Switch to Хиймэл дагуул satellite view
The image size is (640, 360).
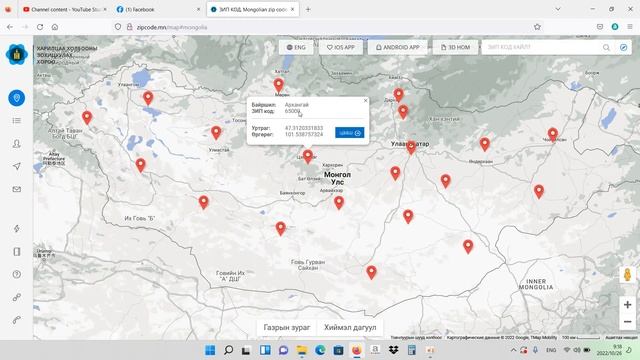coord(350,327)
